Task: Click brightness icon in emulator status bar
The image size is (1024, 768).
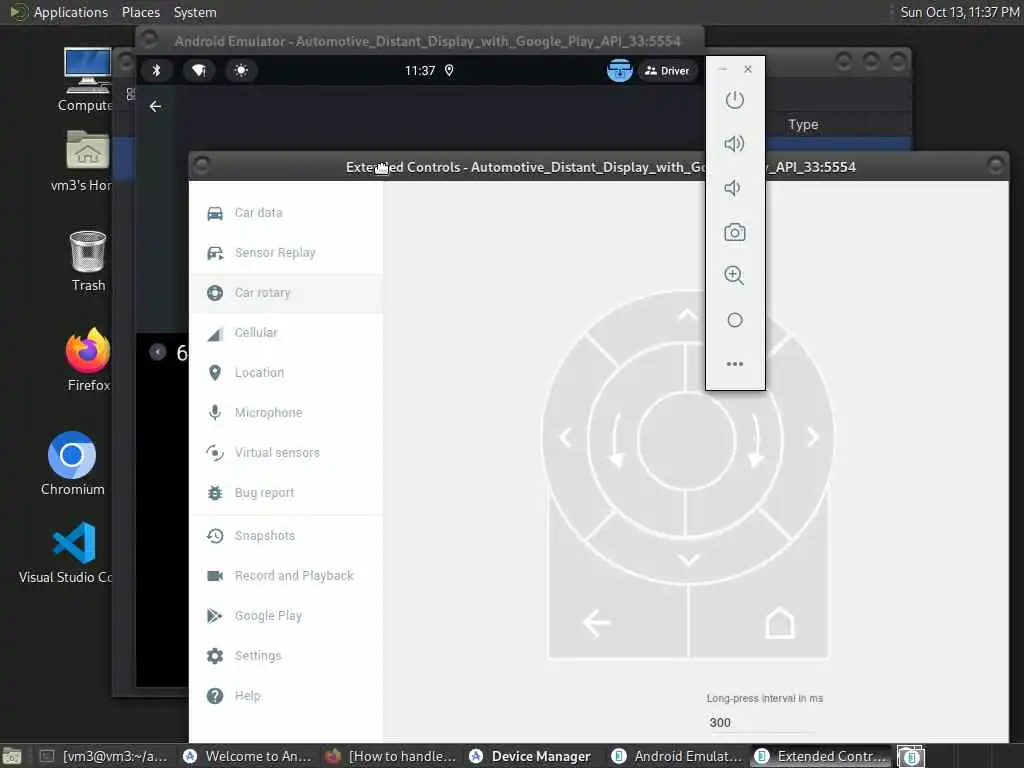Action: (241, 71)
